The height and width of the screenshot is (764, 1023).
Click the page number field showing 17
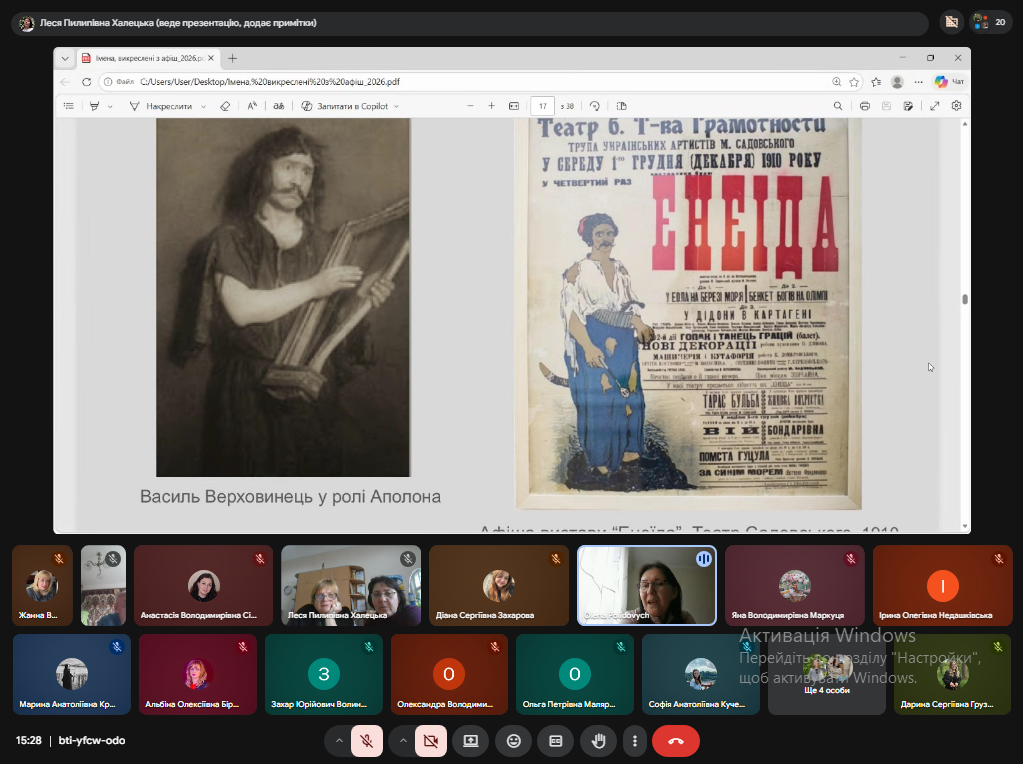point(543,106)
